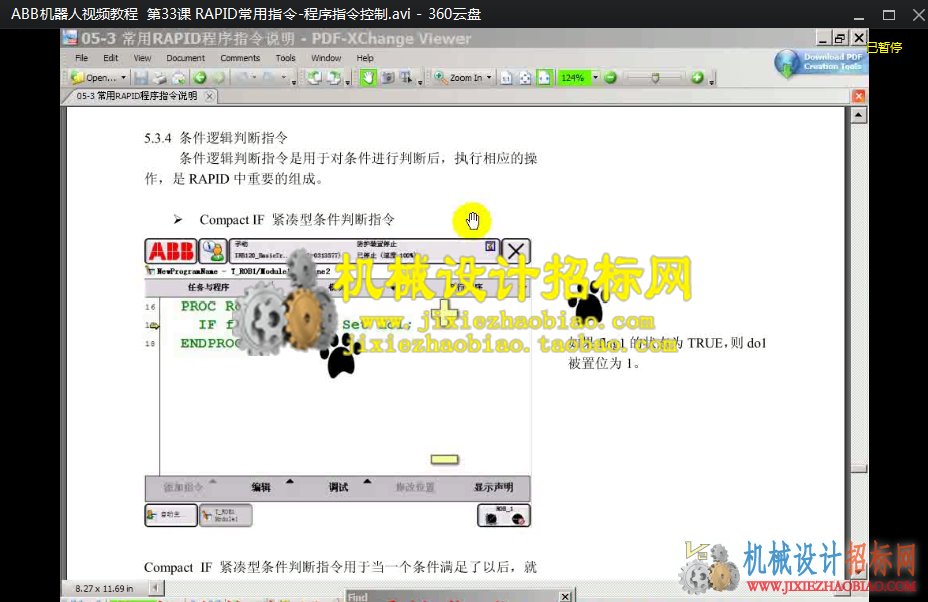928x602 pixels.
Task: Set zoom to Actual Size icon
Action: [x=507, y=78]
